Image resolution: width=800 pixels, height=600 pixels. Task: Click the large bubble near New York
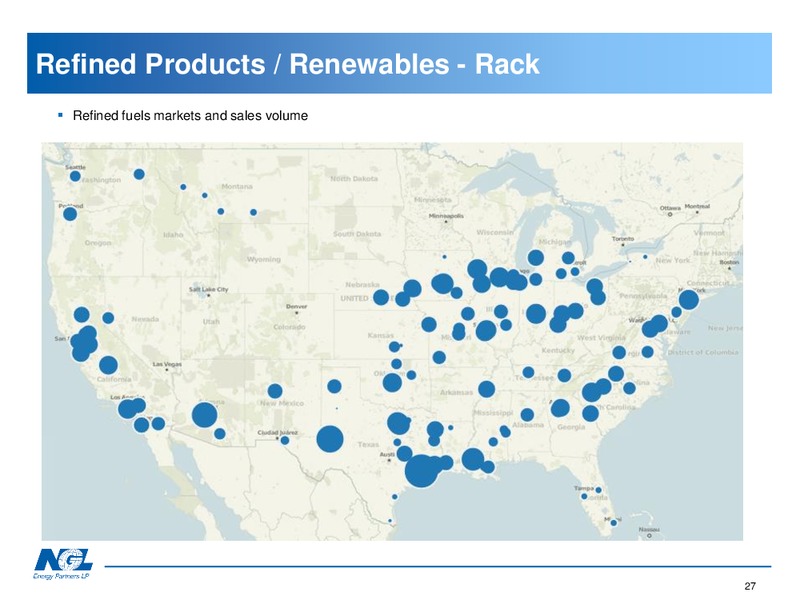(x=688, y=299)
